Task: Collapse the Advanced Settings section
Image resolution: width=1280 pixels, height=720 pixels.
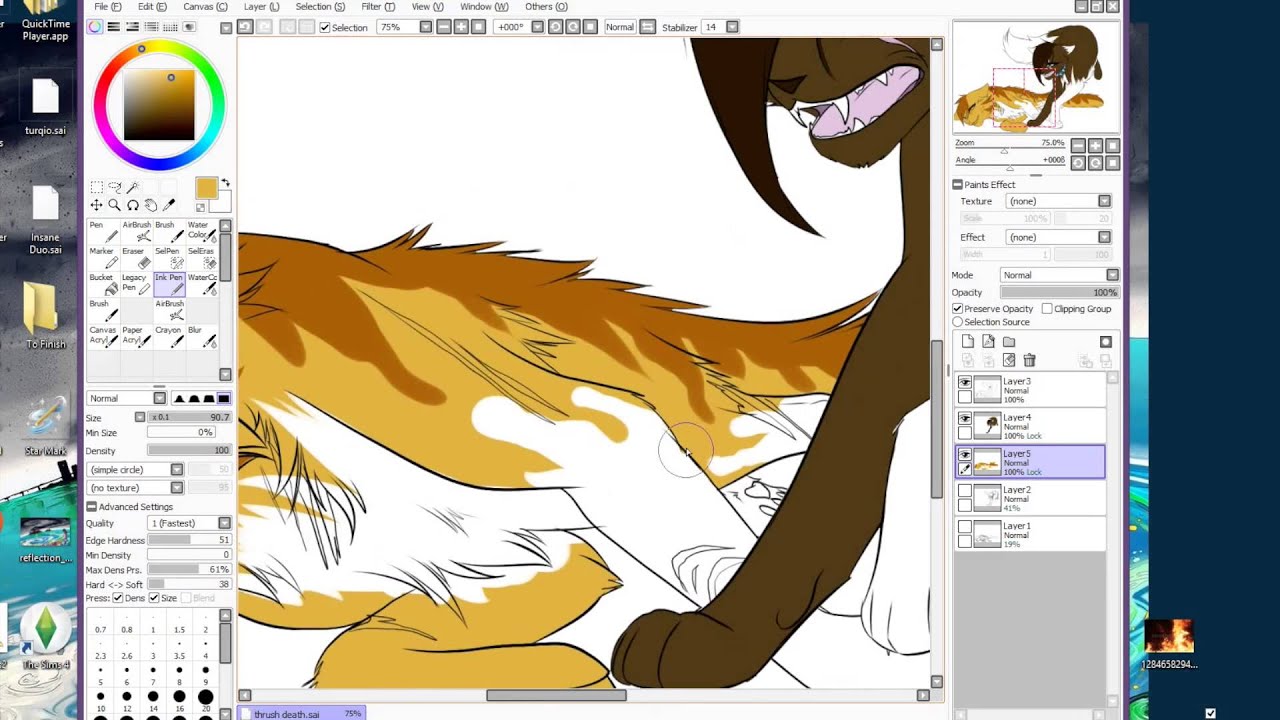Action: click(92, 507)
